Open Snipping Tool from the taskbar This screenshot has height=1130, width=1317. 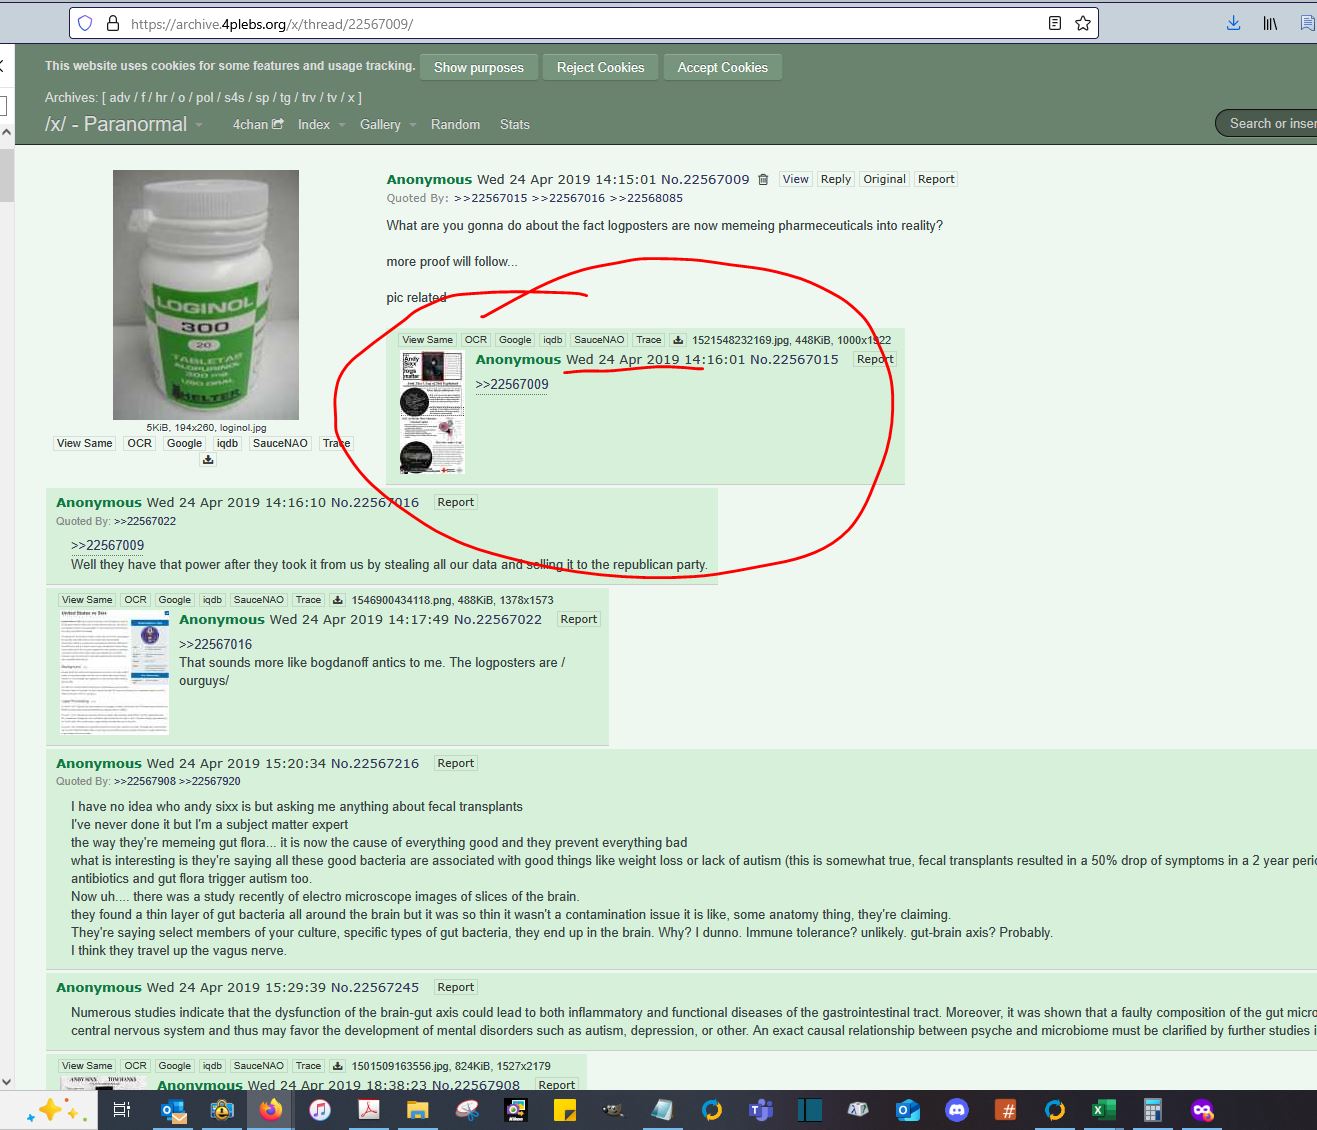point(467,1110)
